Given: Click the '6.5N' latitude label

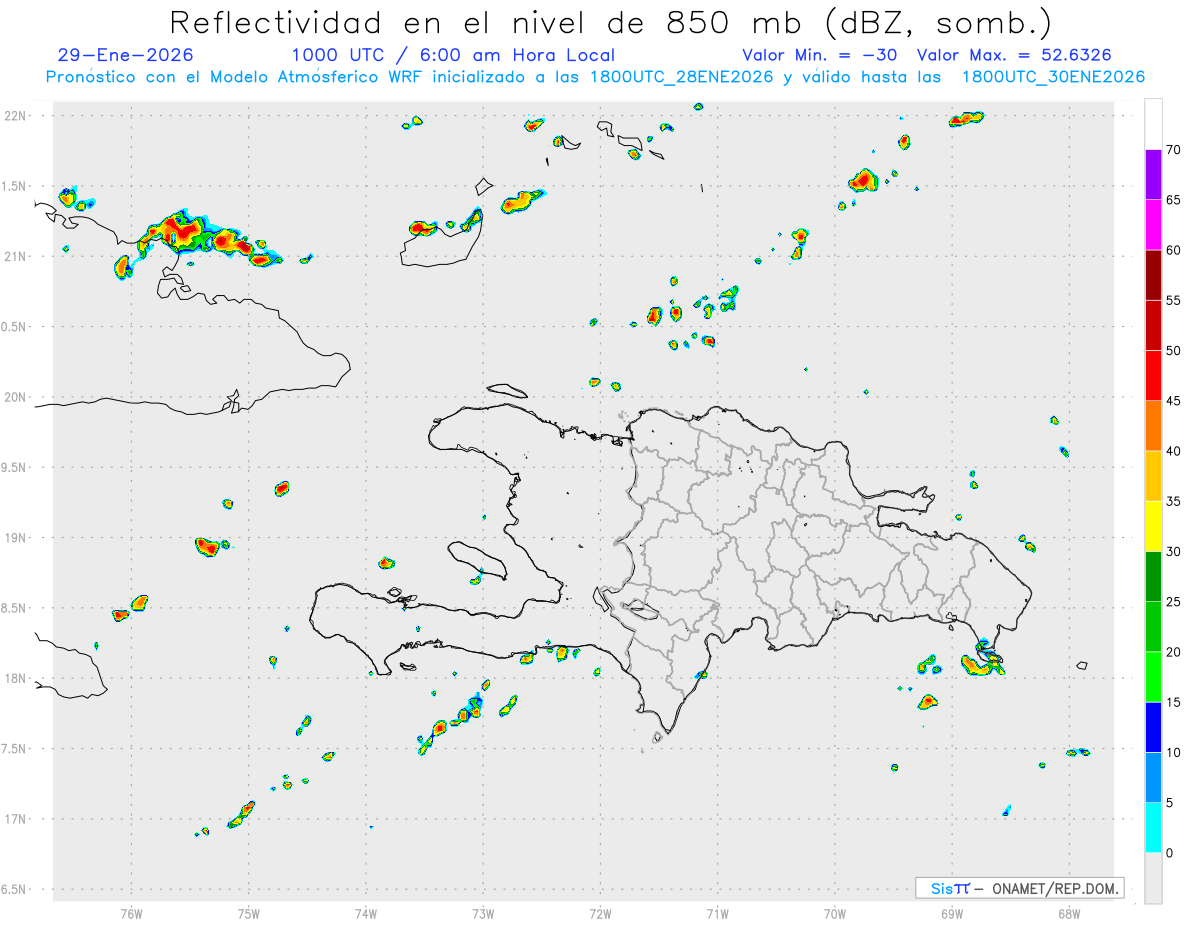Looking at the screenshot, I should pyautogui.click(x=15, y=890).
